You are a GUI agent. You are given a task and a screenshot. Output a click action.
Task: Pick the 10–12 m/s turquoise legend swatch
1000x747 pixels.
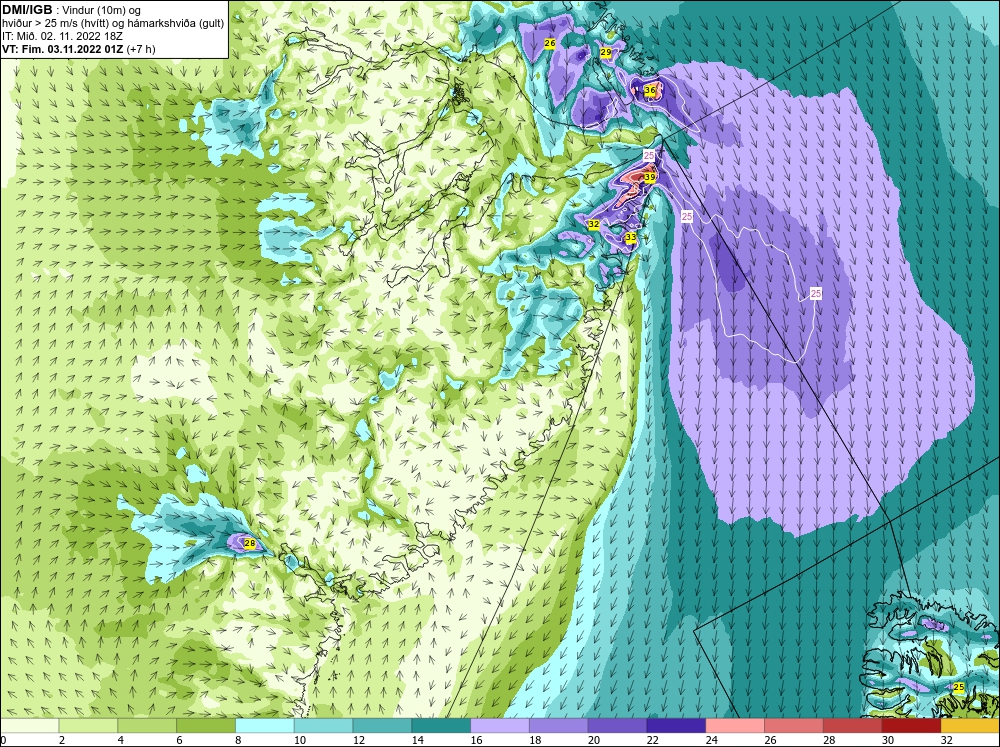[x=323, y=726]
